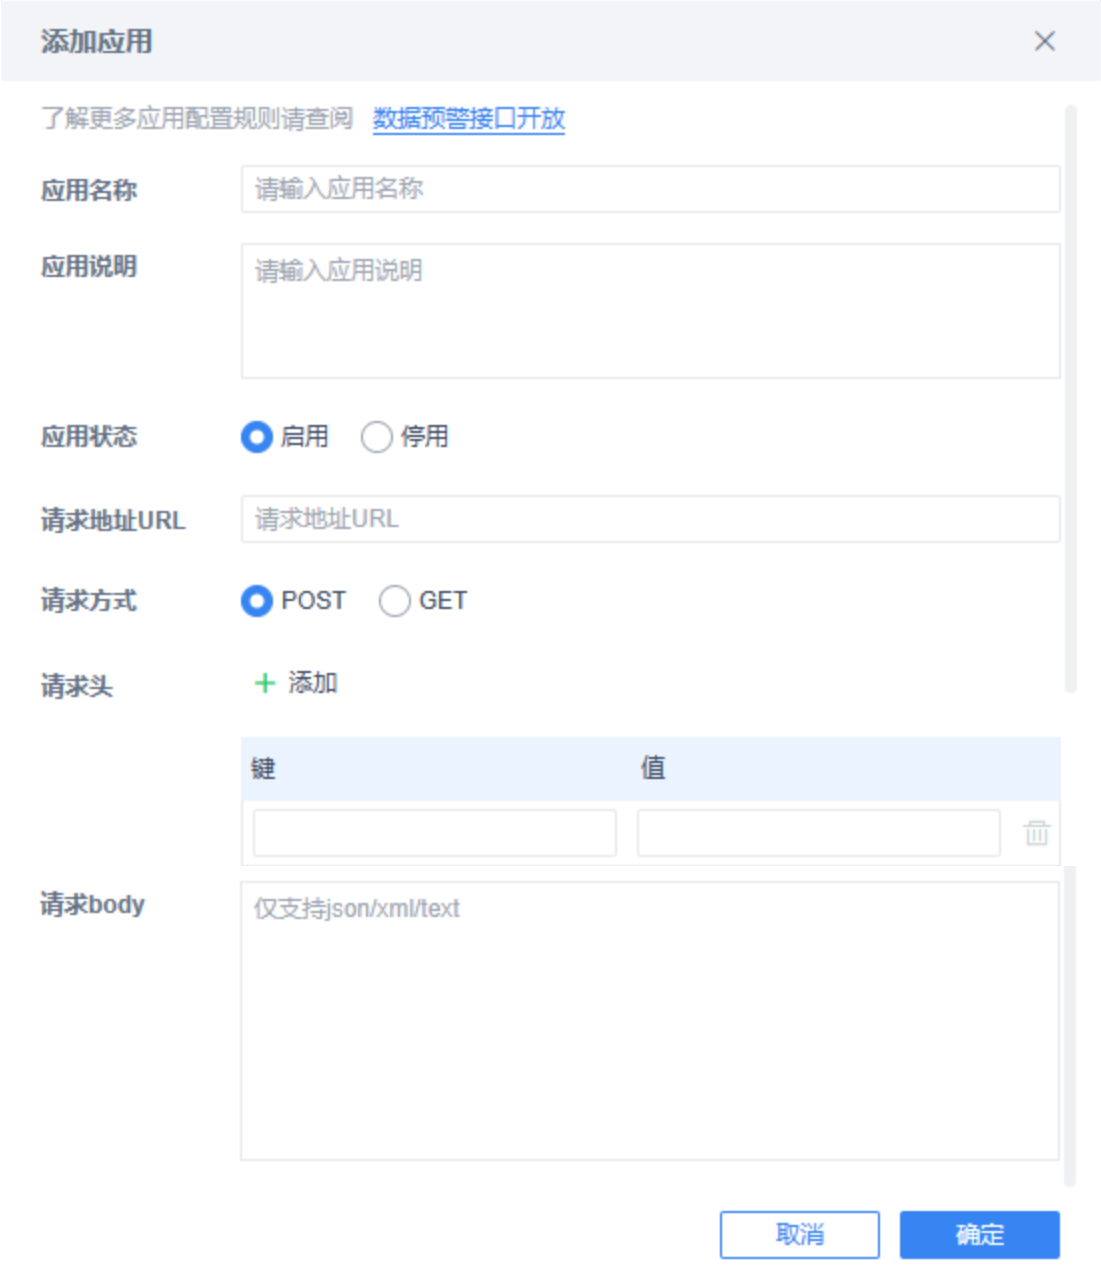Click the trash icon in request header row
Image resolution: width=1101 pixels, height=1276 pixels.
pos(1037,832)
